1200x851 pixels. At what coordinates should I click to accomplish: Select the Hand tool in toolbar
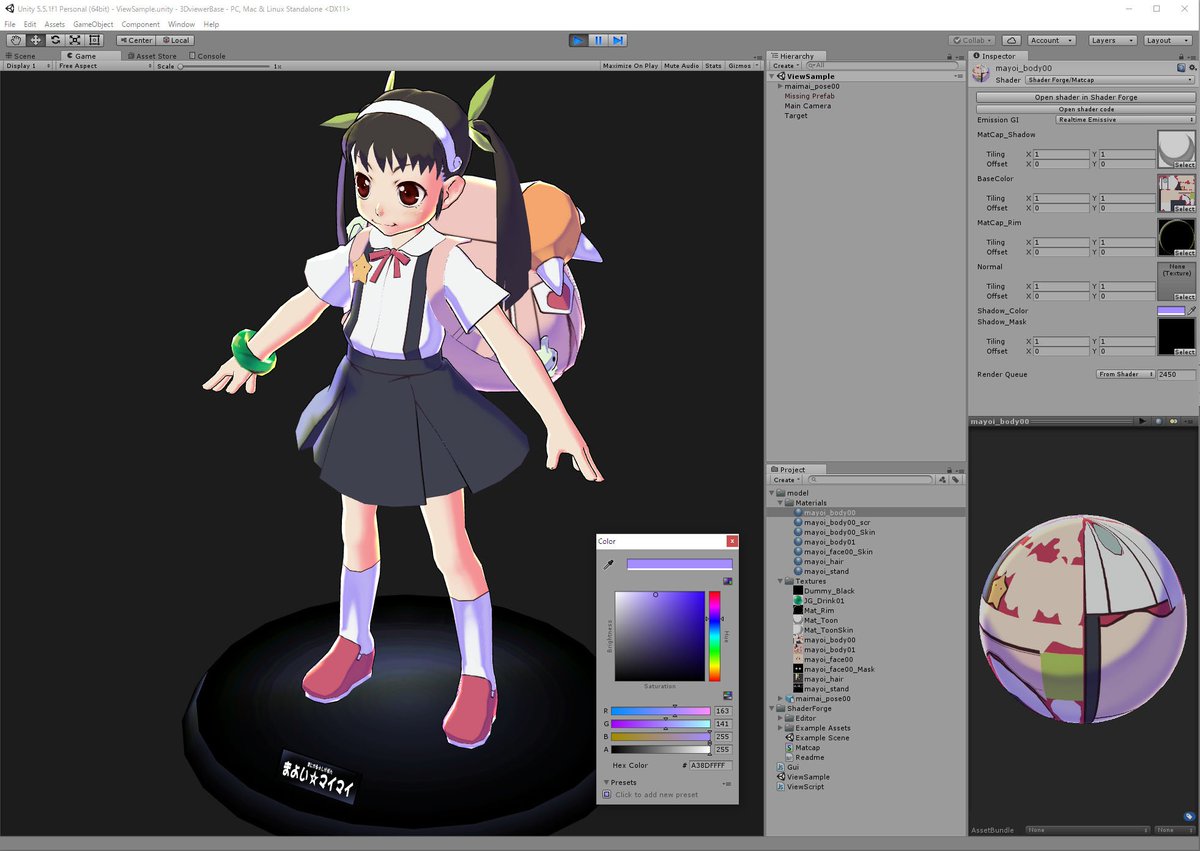[x=15, y=40]
